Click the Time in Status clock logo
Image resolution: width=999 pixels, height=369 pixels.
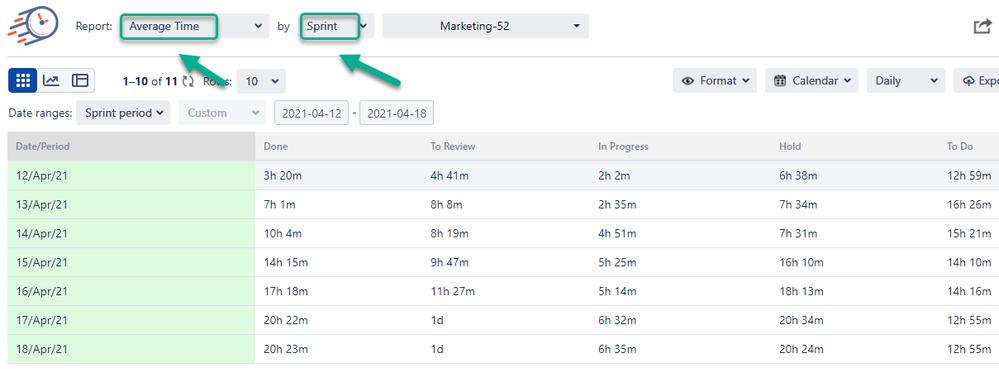(32, 27)
